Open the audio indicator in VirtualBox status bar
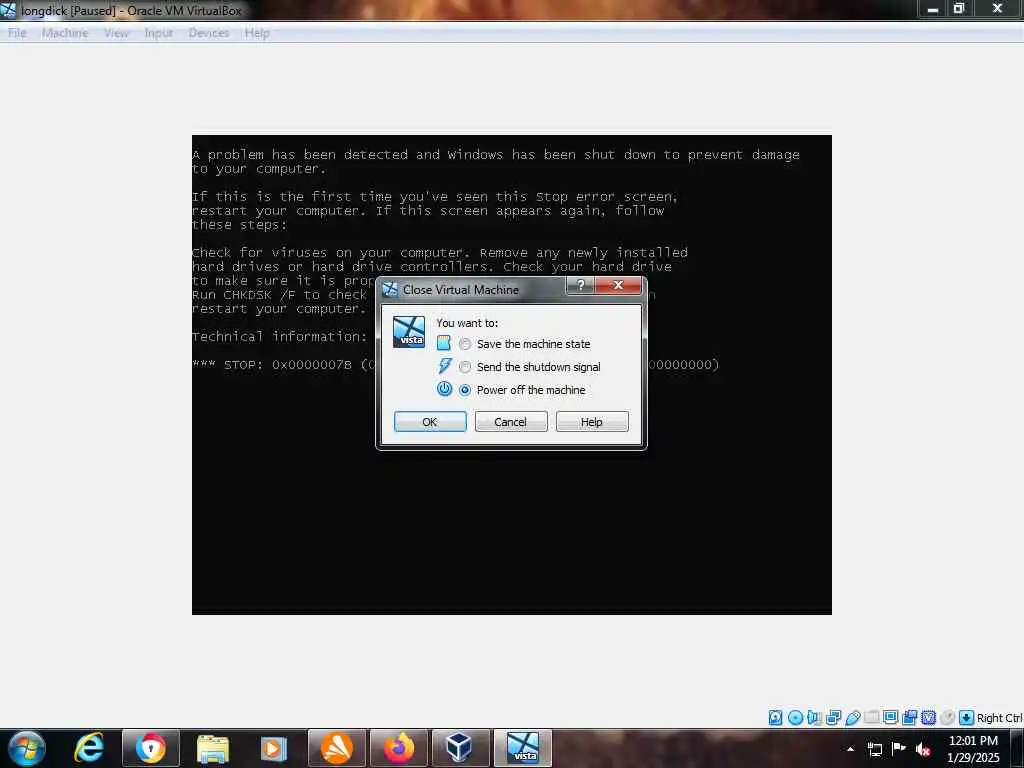 814,718
